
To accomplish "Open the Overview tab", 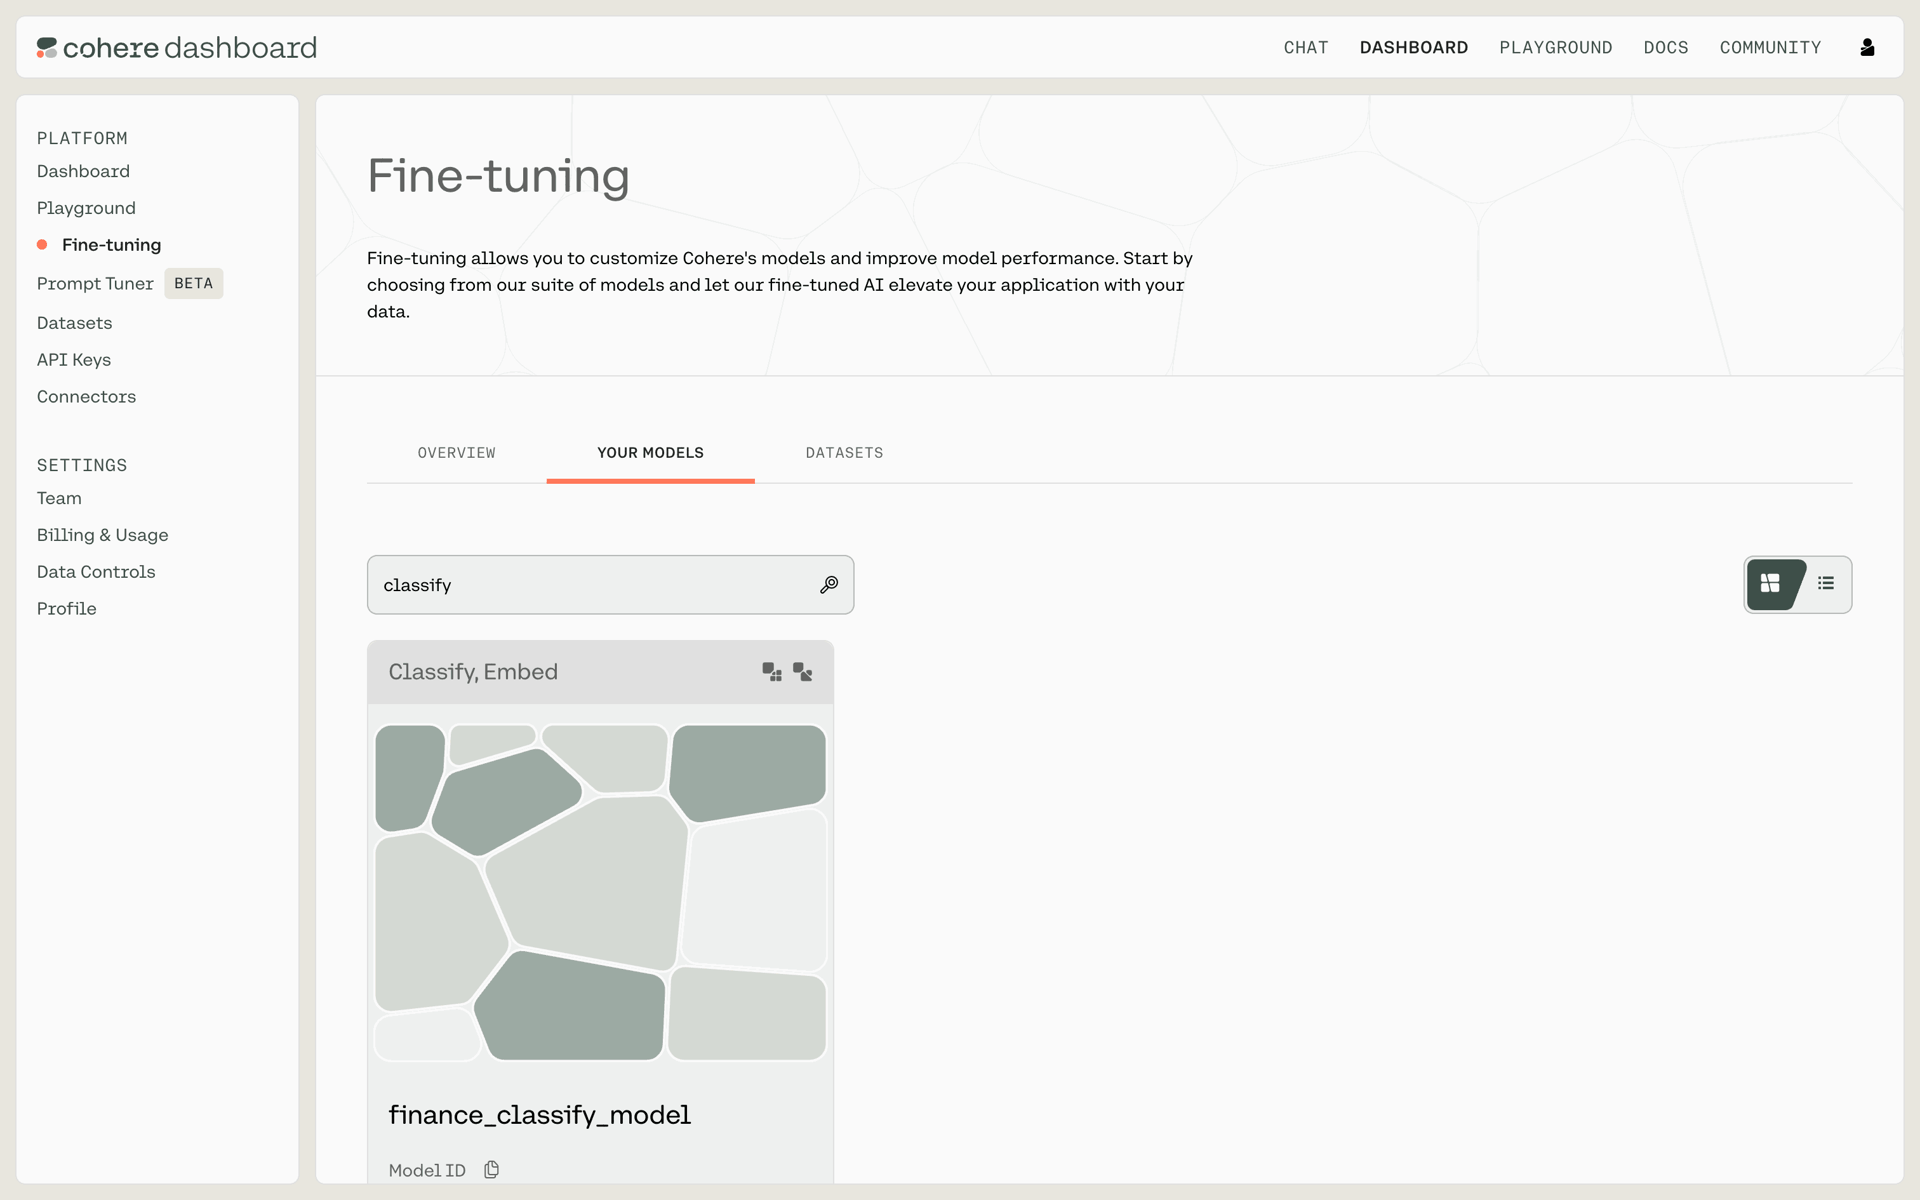I will click(x=456, y=453).
